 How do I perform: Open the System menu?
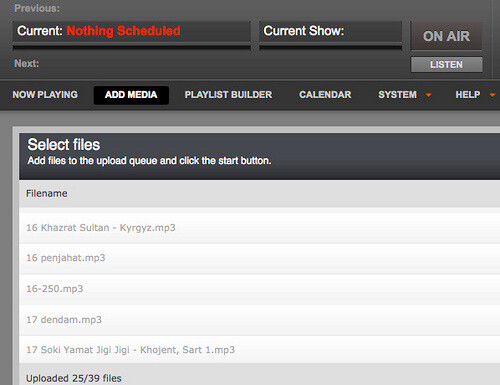[397, 95]
